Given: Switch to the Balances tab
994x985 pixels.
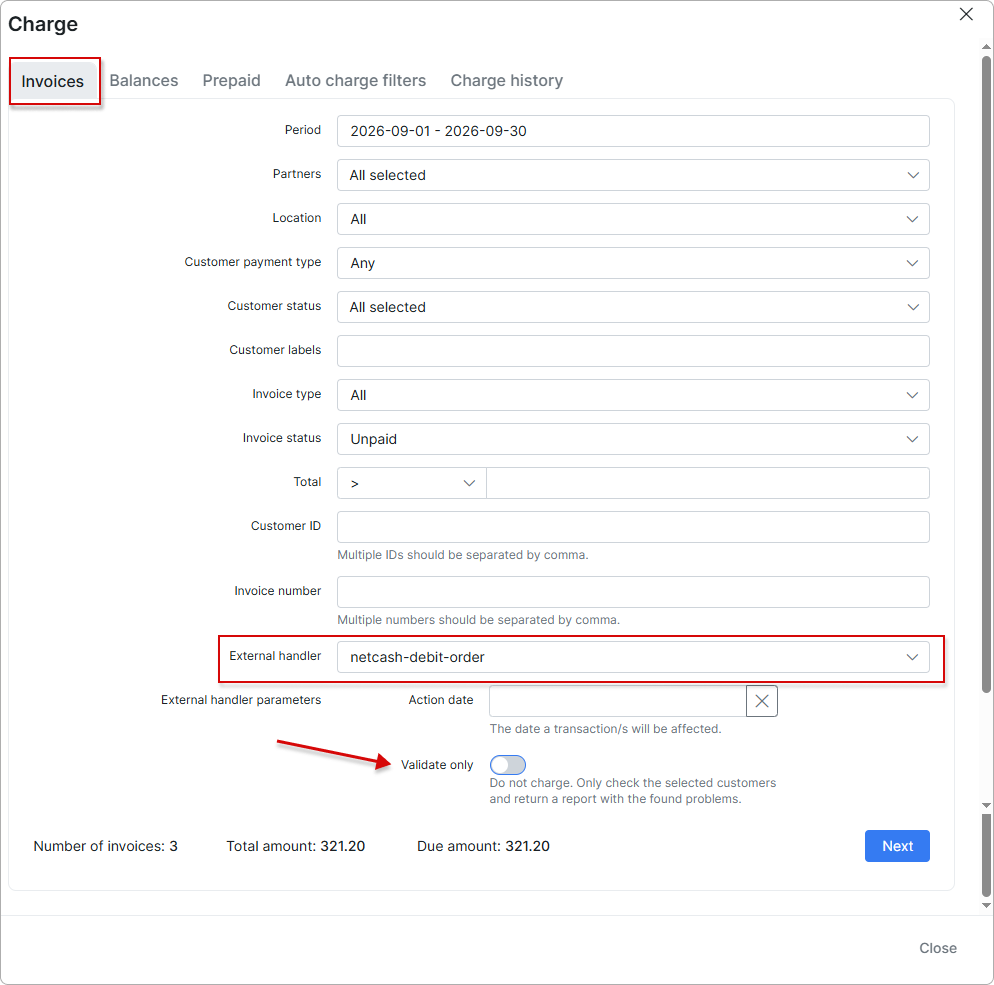Looking at the screenshot, I should 143,80.
